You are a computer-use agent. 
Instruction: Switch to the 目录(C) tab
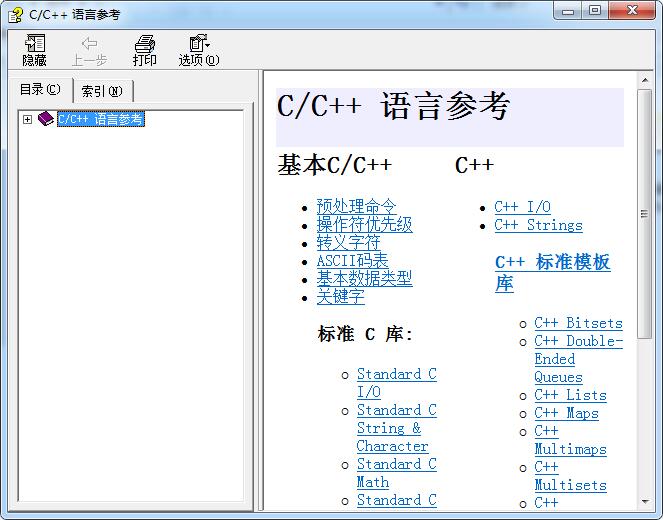[x=40, y=90]
